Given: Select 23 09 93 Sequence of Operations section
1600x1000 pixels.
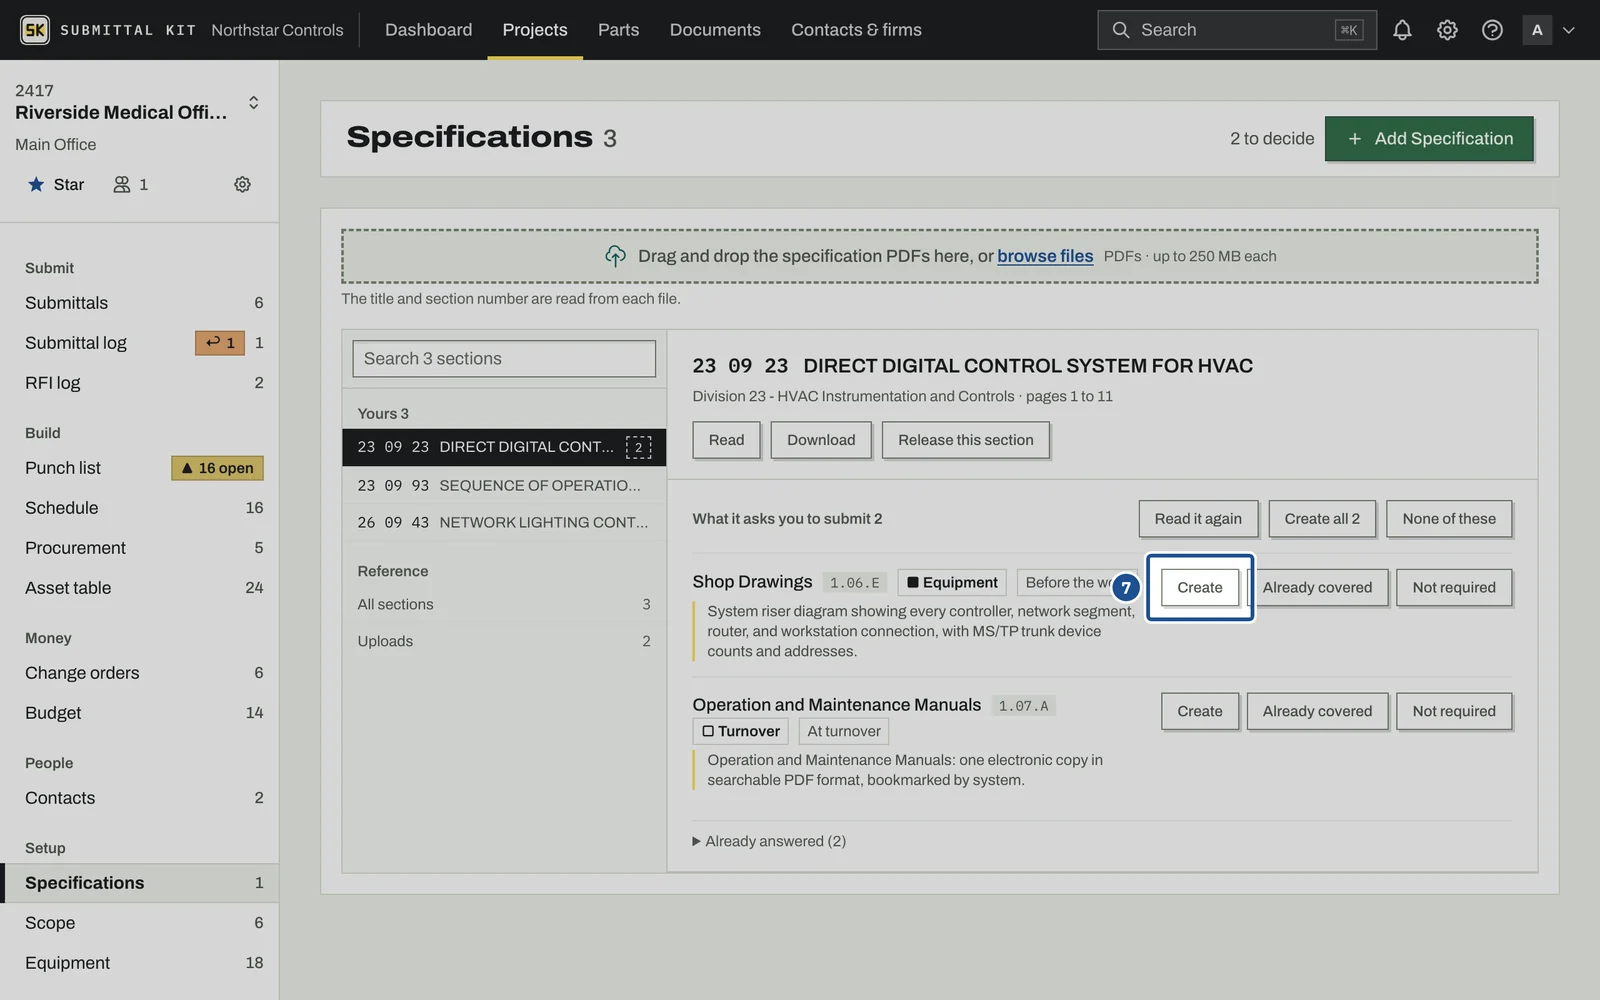Looking at the screenshot, I should 504,486.
